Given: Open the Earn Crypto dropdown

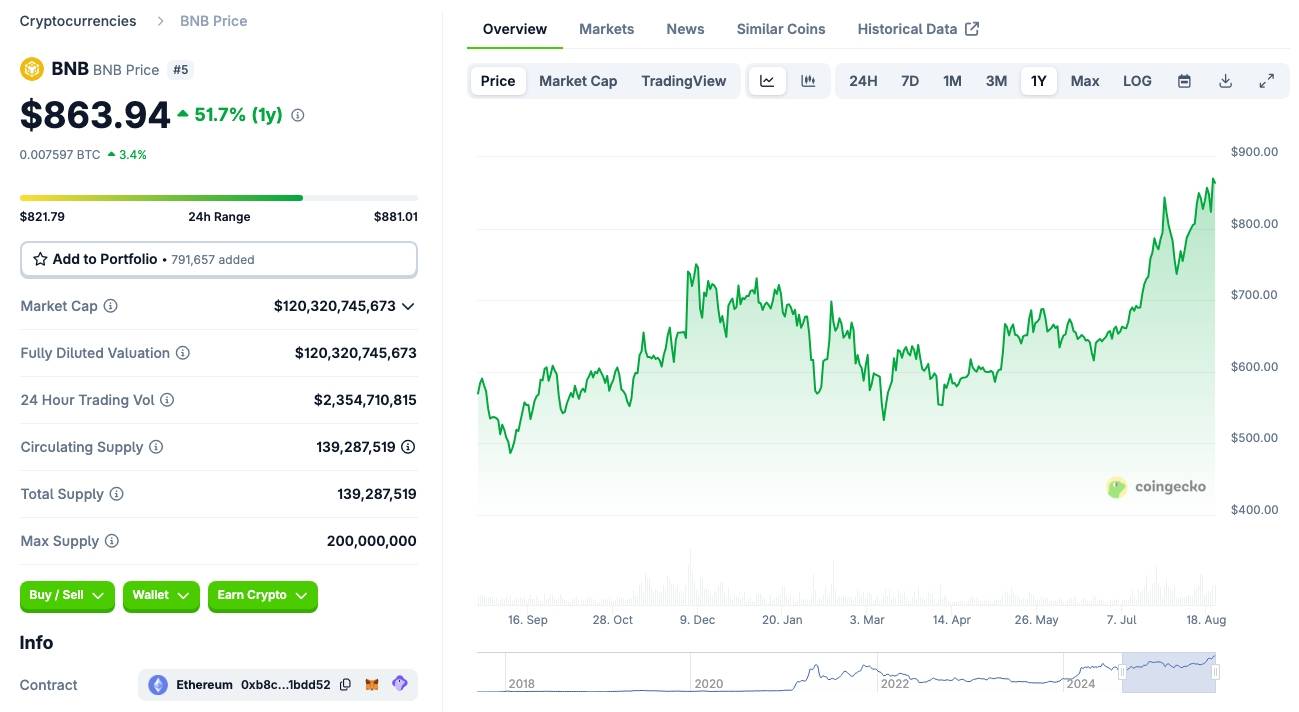Looking at the screenshot, I should click(x=263, y=596).
